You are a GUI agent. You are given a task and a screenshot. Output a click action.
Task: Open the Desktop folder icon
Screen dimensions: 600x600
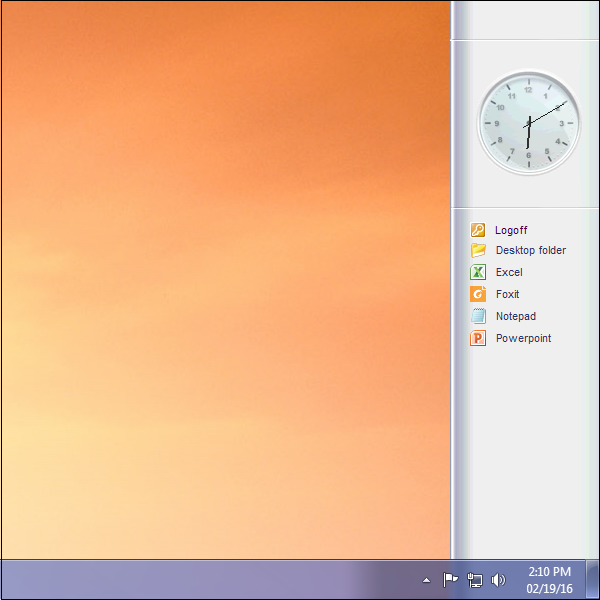click(478, 251)
